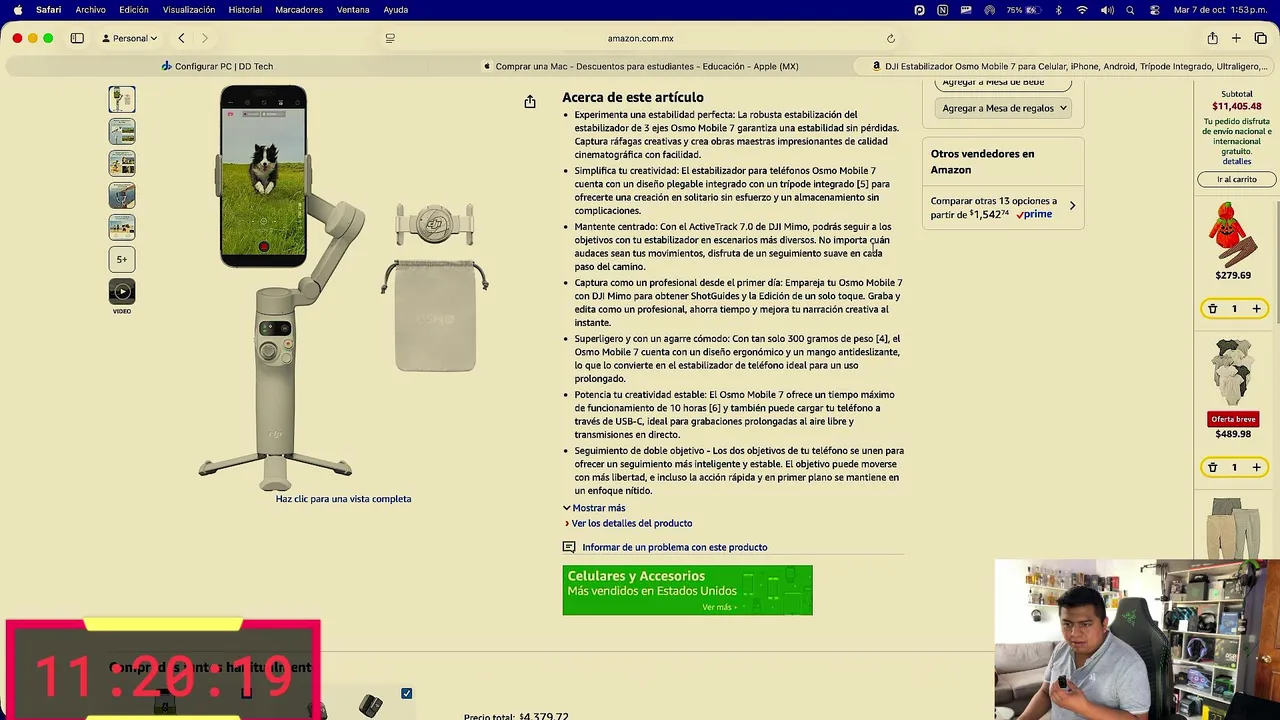Open the Personal profile dropdown

click(130, 38)
